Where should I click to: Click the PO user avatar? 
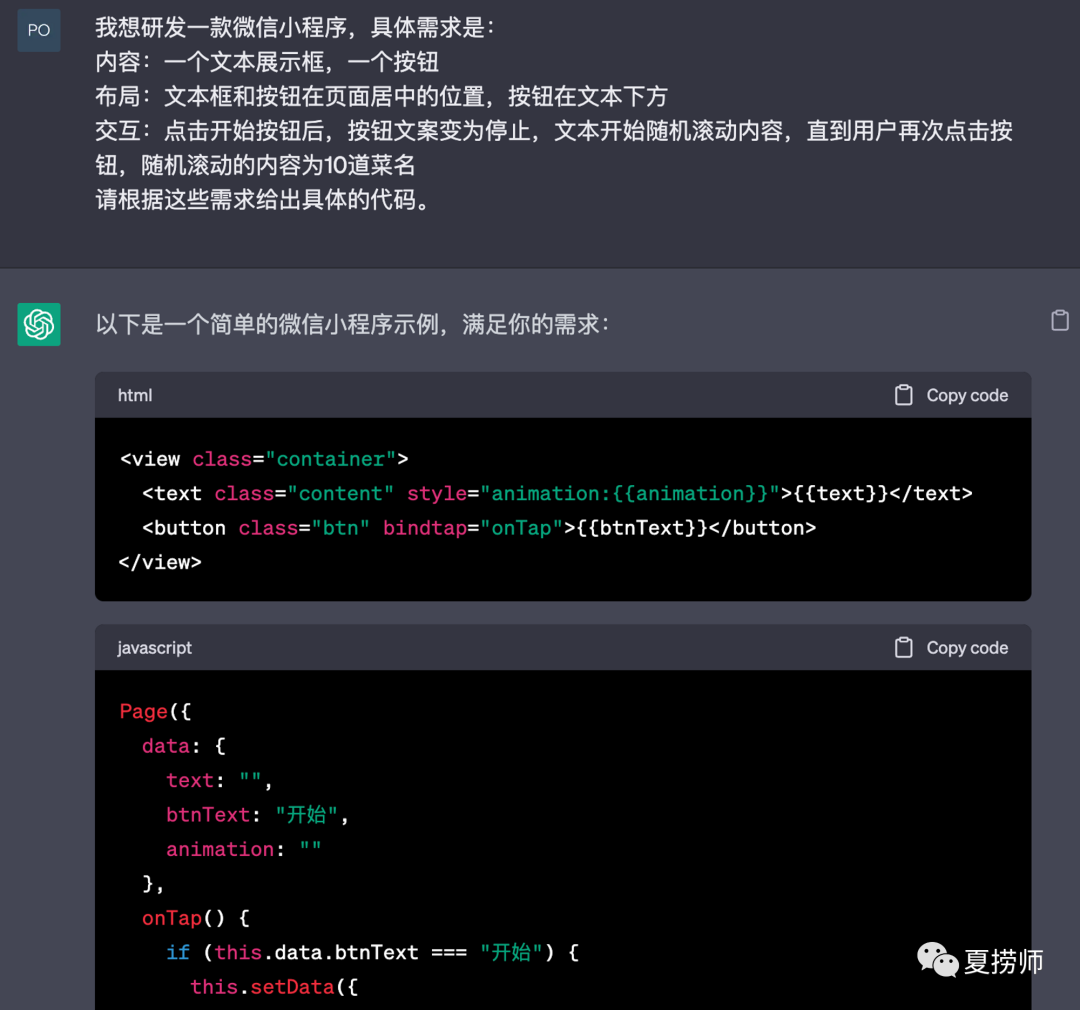tap(39, 30)
